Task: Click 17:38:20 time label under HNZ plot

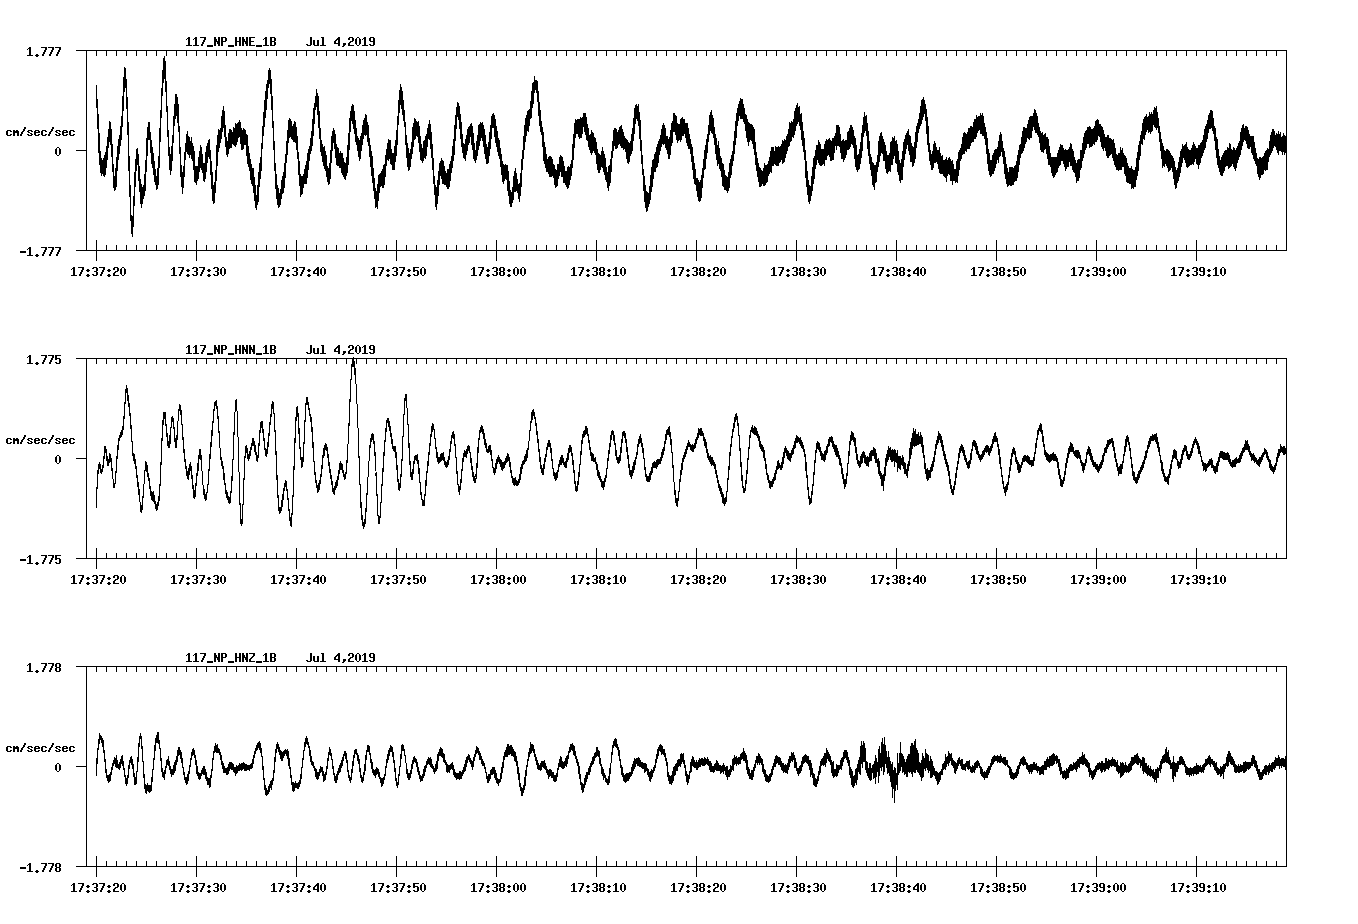Action: tap(698, 887)
